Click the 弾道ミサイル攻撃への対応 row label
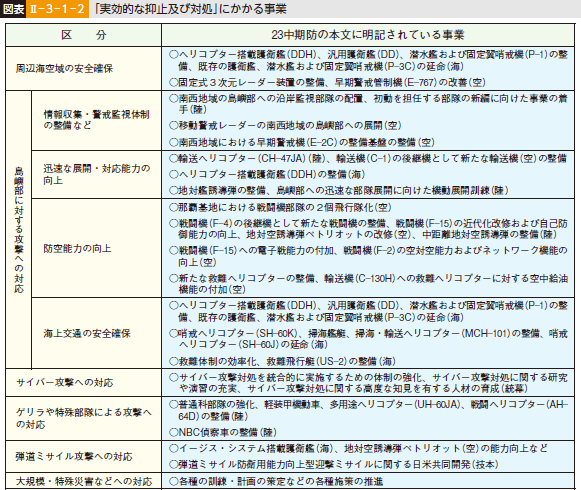The width and height of the screenshot is (581, 490). click(74, 456)
